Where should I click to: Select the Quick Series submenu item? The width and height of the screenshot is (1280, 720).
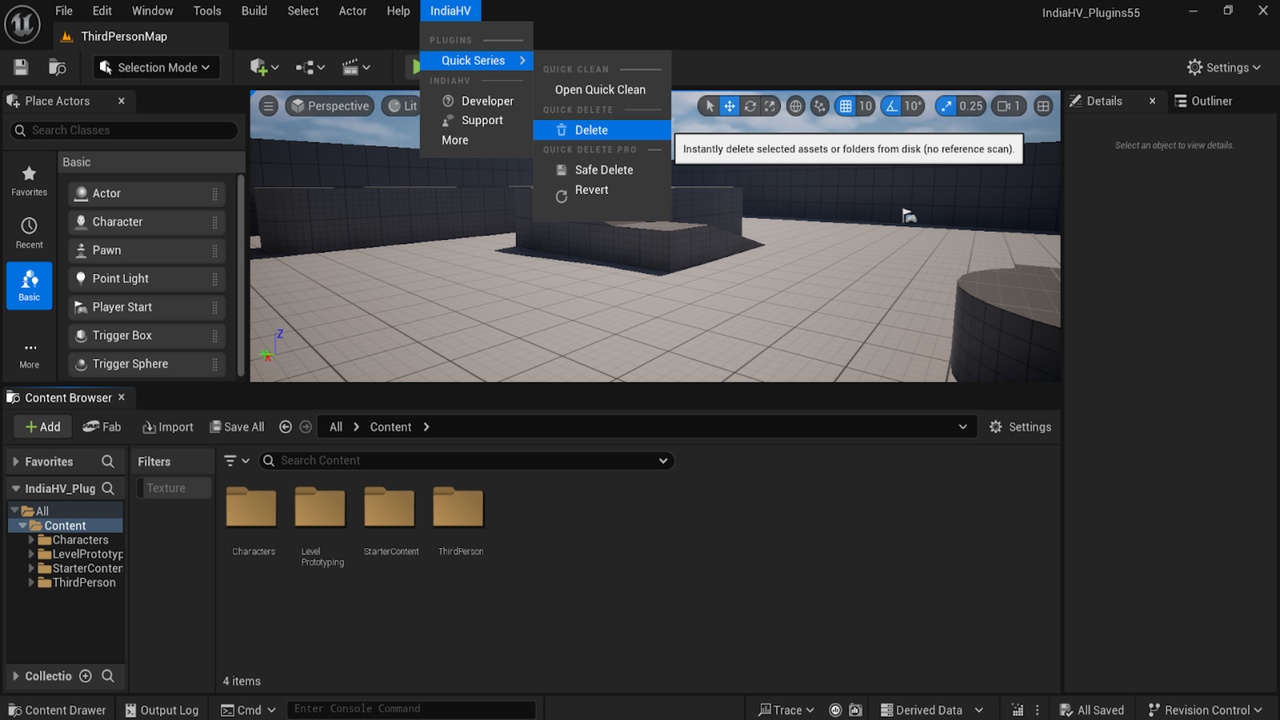pos(476,61)
